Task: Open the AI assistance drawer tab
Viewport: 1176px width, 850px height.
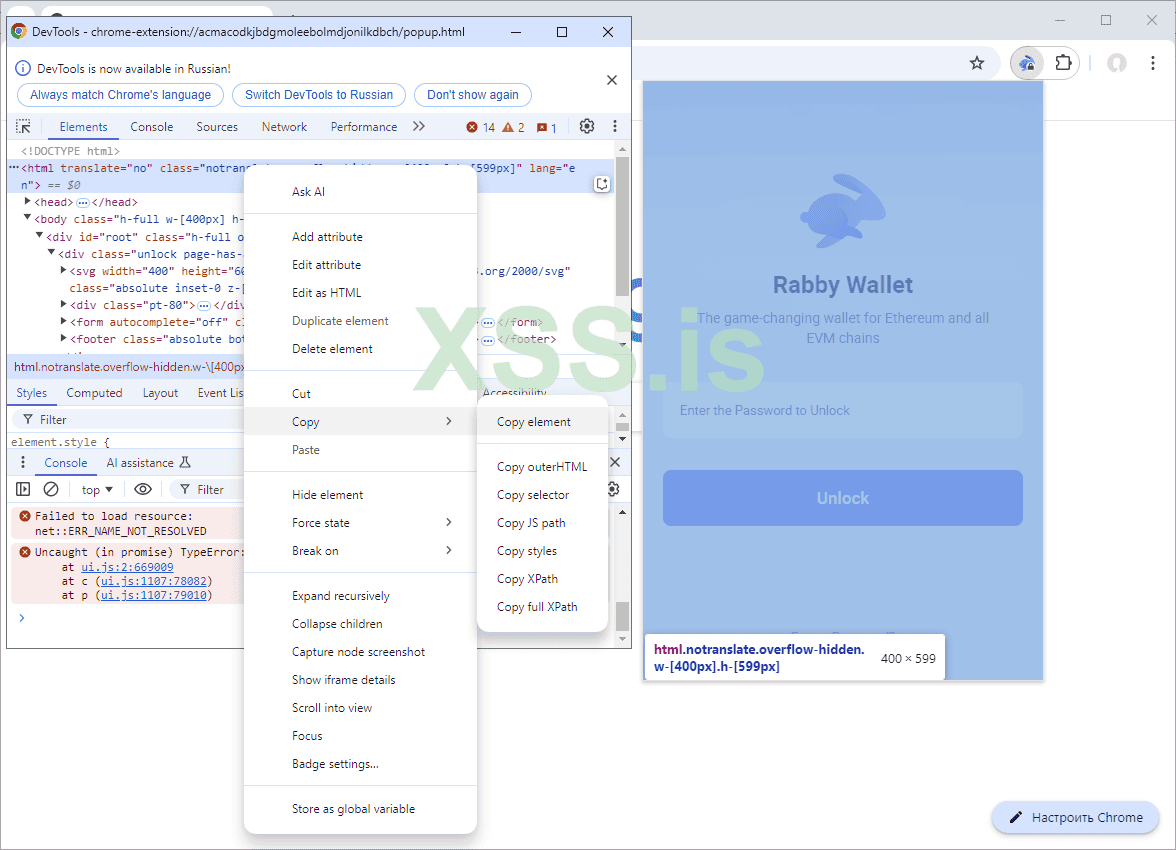Action: tap(148, 463)
